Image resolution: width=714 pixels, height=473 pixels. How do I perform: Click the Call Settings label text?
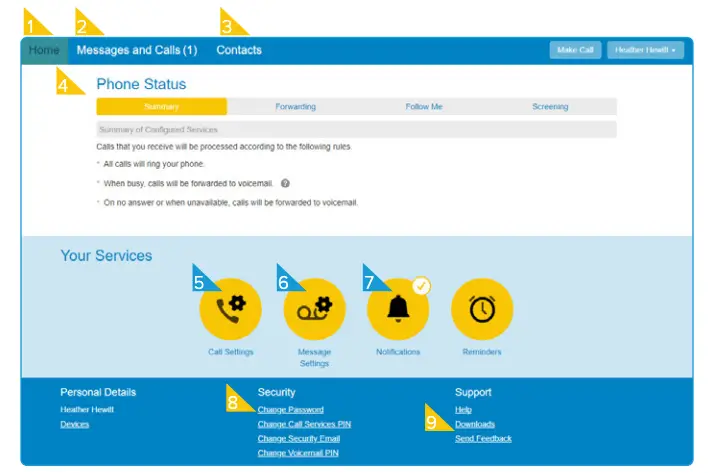coord(230,352)
